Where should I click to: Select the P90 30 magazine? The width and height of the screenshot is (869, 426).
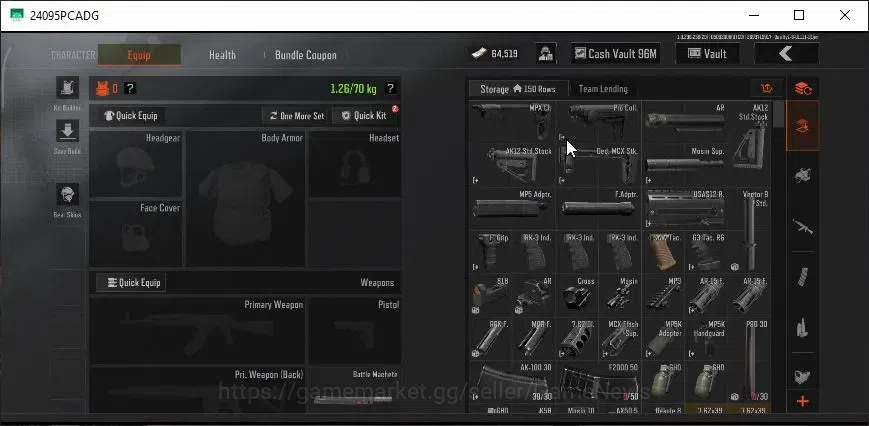pos(750,361)
